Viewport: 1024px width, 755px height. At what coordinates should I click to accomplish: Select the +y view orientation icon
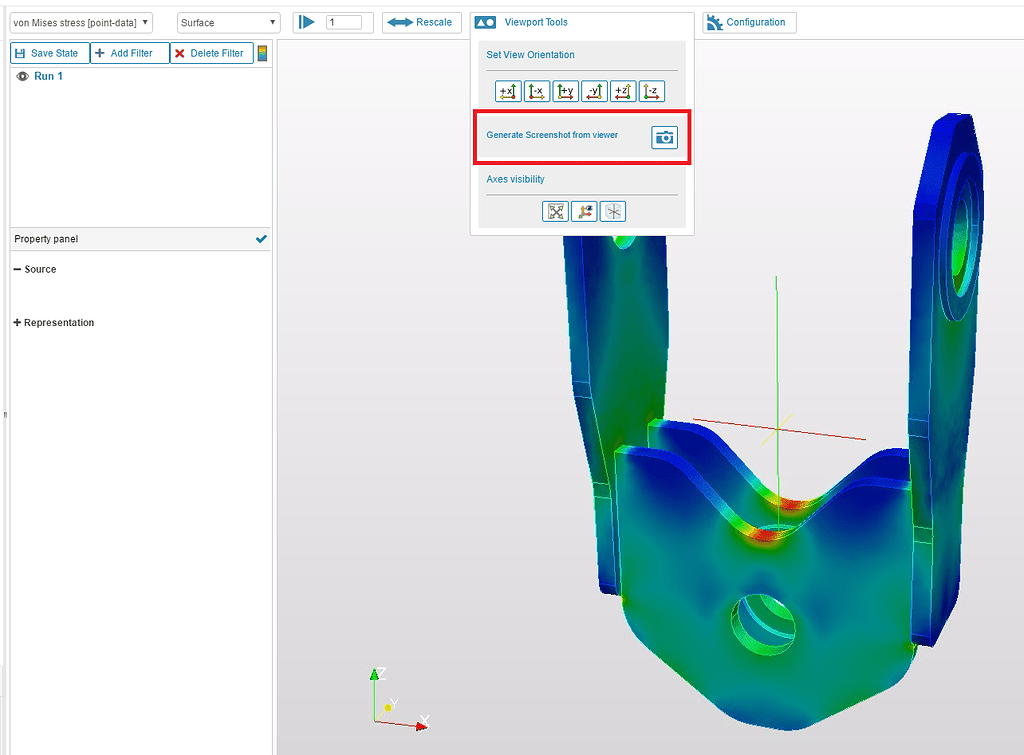[x=565, y=91]
